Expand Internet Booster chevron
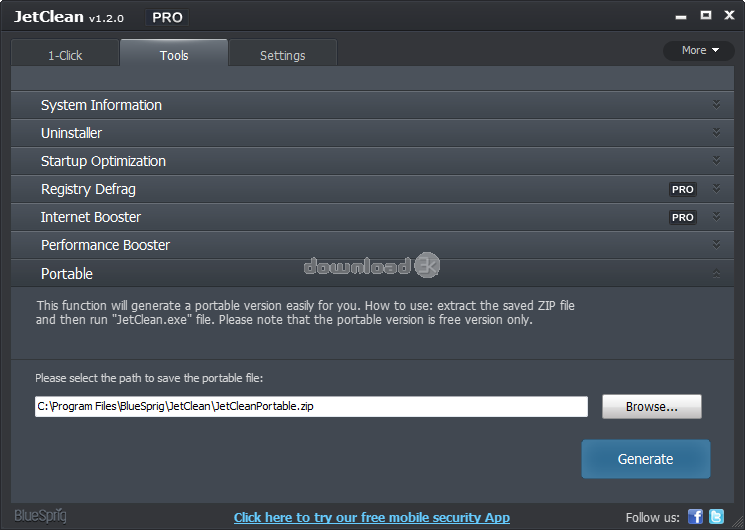This screenshot has height=530, width=745. pos(716,217)
